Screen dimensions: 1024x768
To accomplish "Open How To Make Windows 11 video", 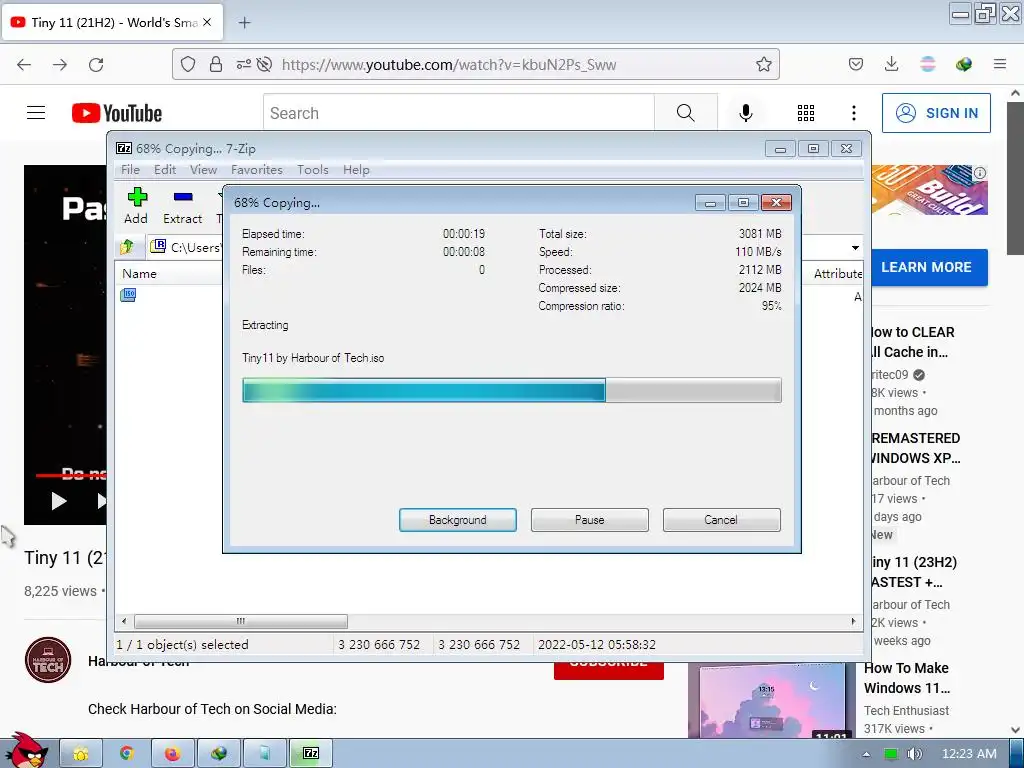I will (x=906, y=678).
